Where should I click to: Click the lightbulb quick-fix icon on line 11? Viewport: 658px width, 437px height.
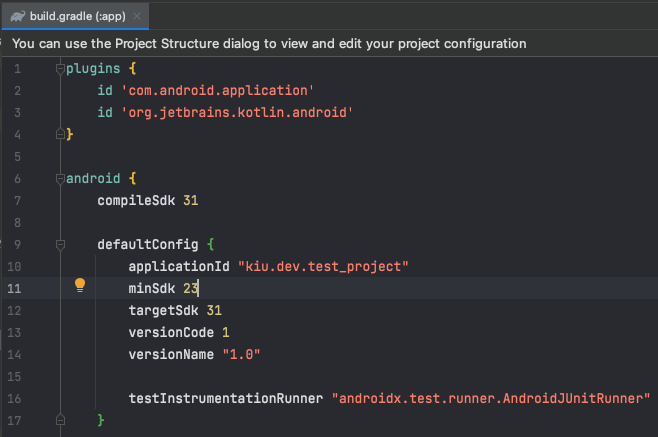pos(80,285)
